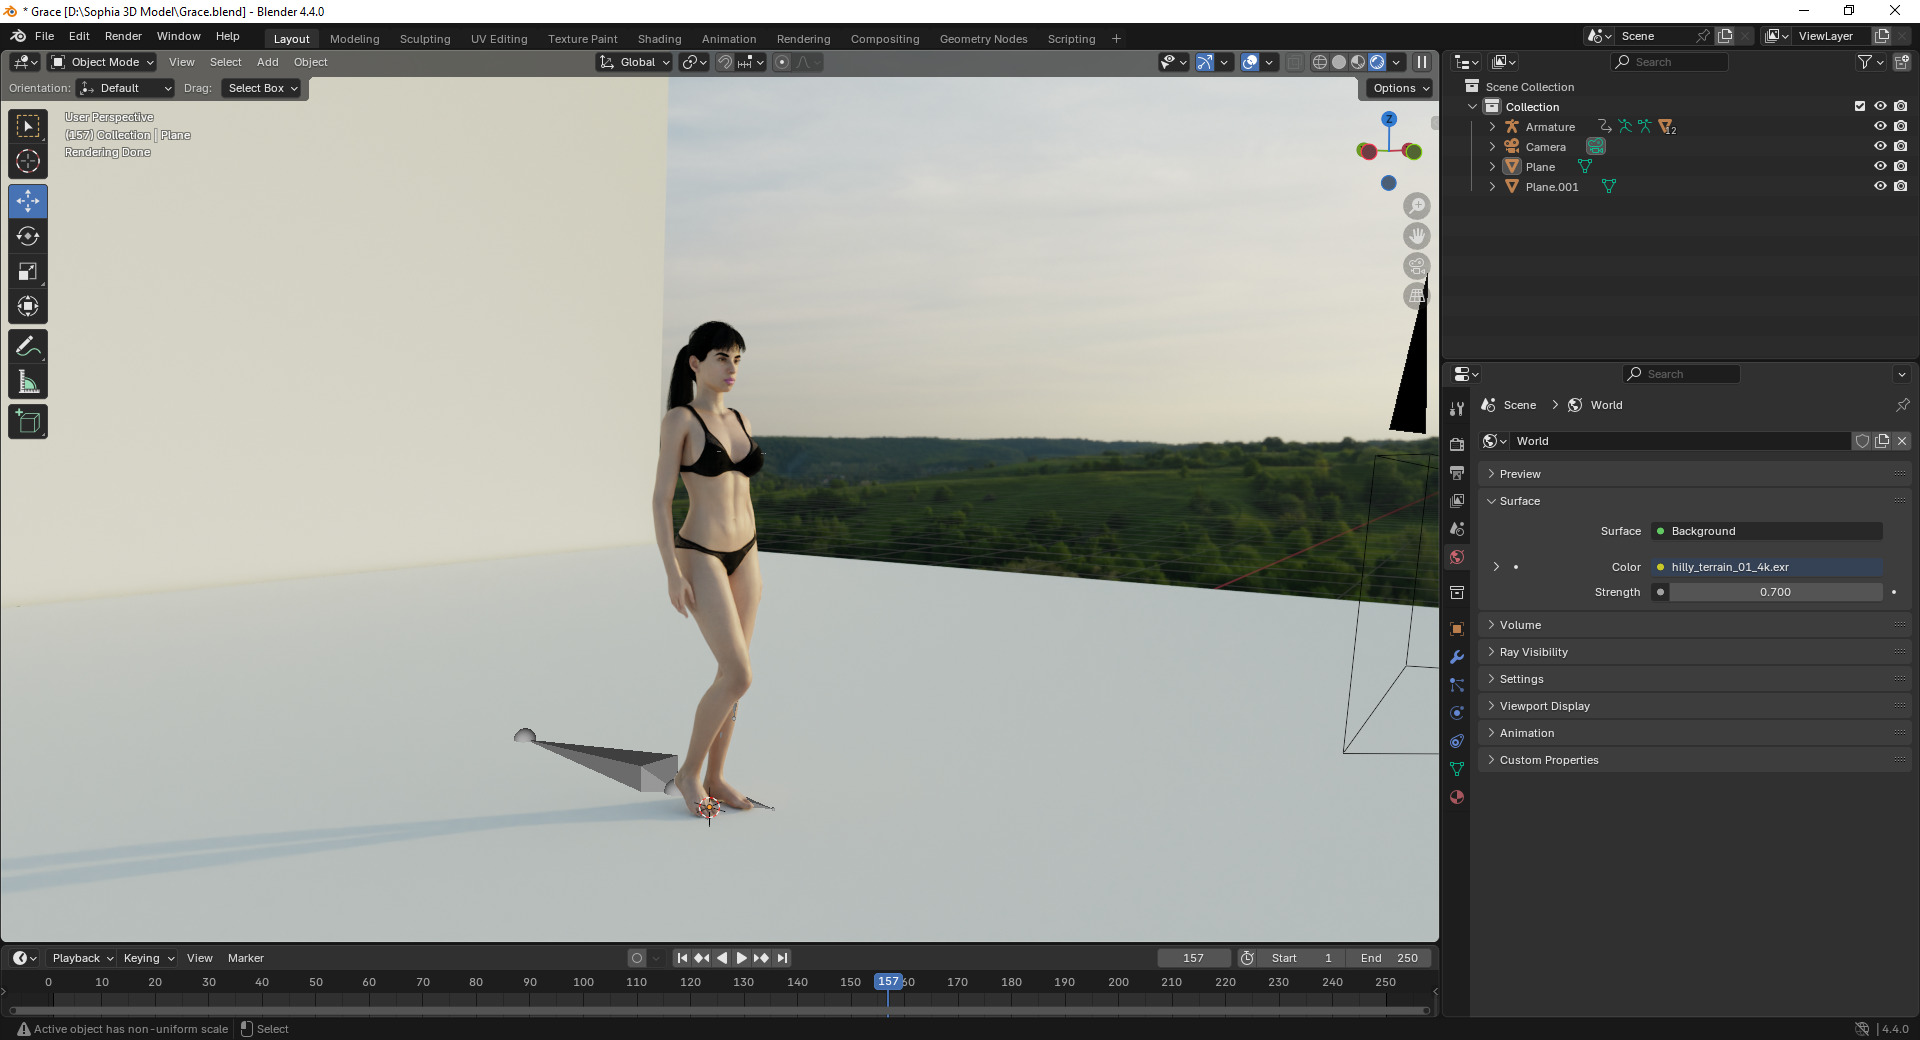Activate the 3D Cursor tool

28,161
